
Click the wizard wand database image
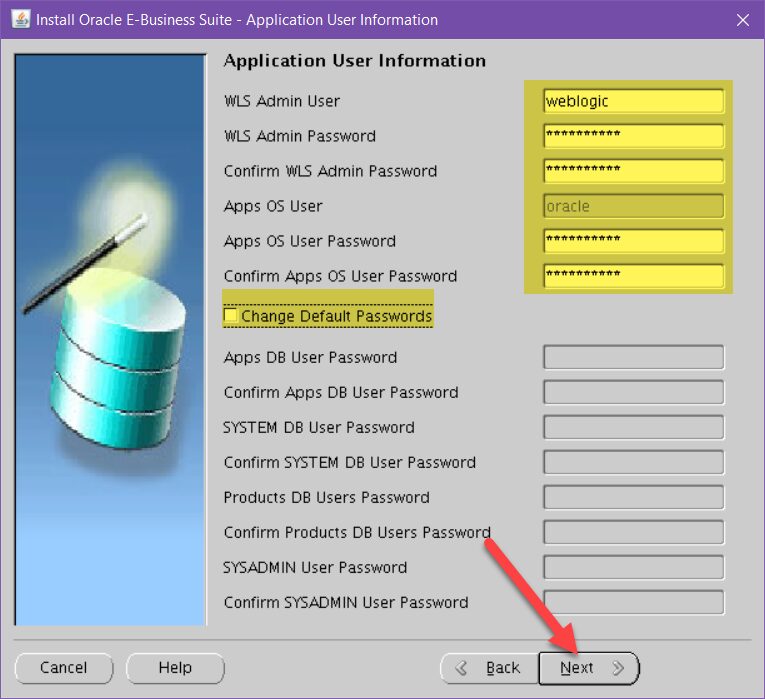click(110, 340)
